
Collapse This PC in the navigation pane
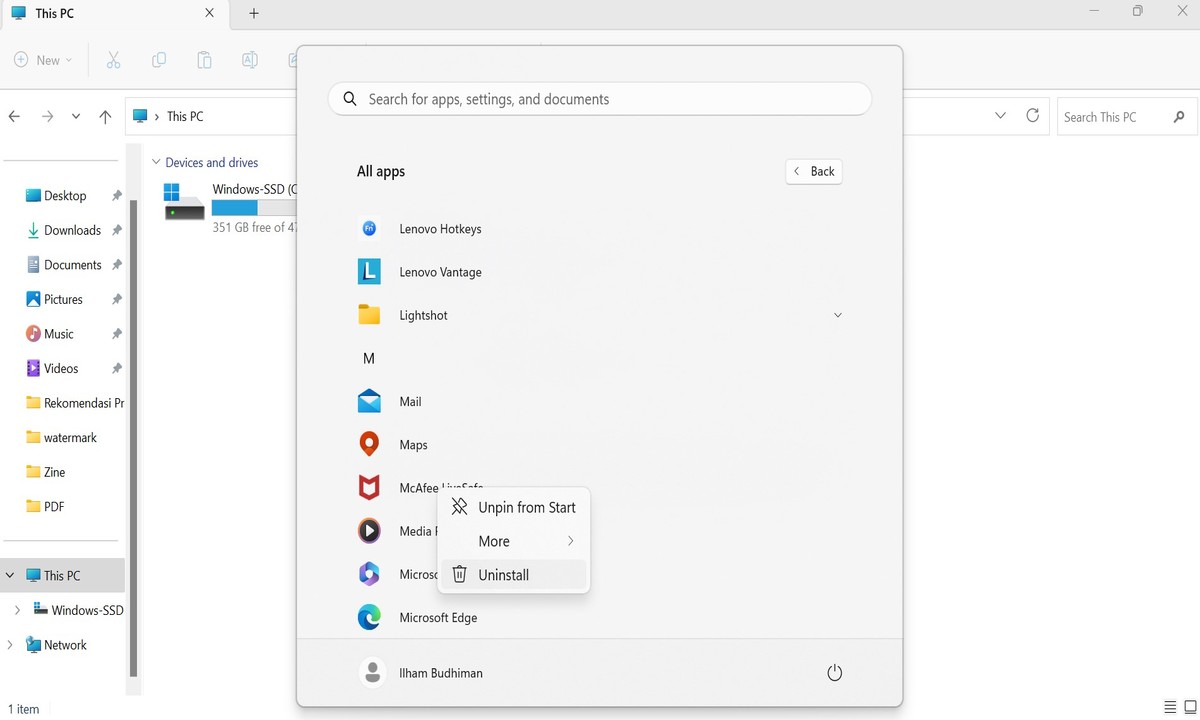pos(10,575)
